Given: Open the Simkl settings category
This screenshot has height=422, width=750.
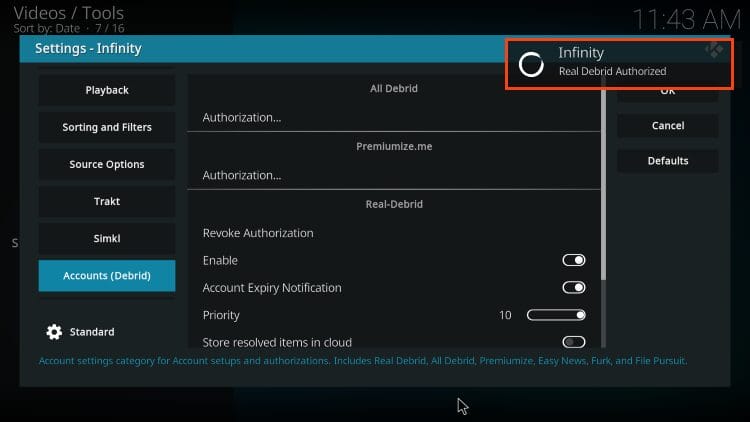Looking at the screenshot, I should click(x=107, y=238).
